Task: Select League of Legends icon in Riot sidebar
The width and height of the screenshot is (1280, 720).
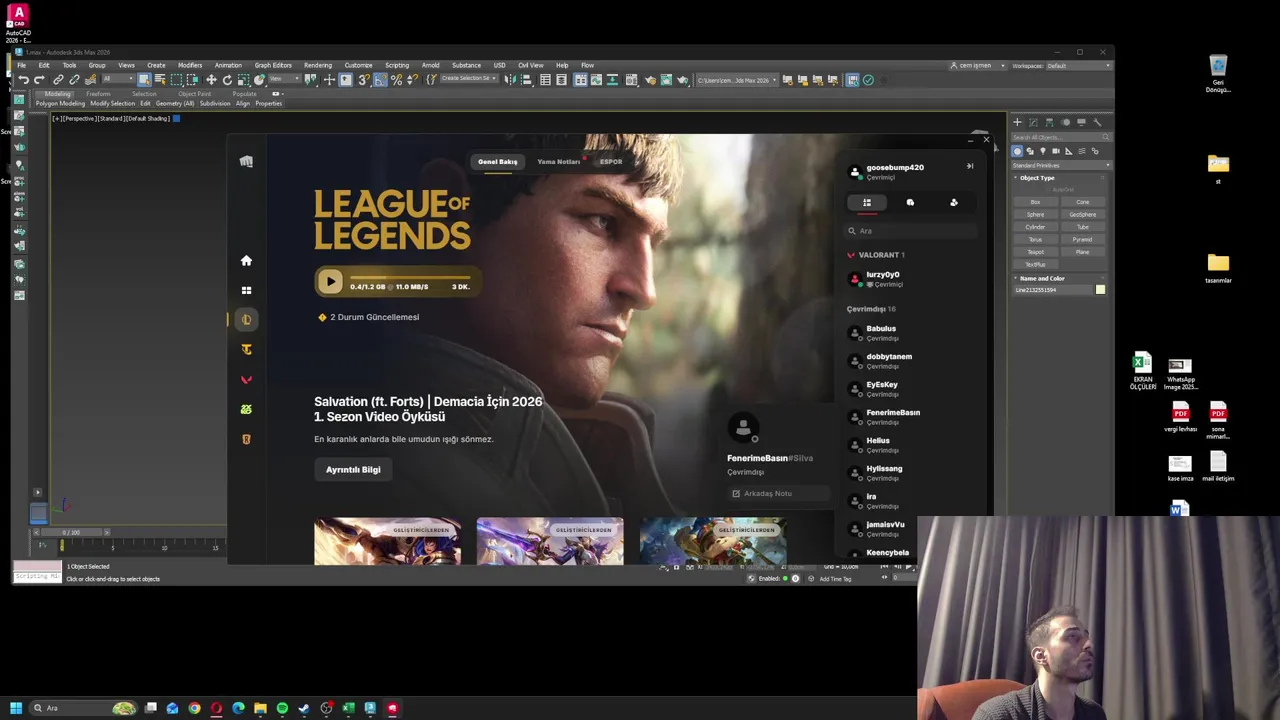Action: pyautogui.click(x=246, y=320)
